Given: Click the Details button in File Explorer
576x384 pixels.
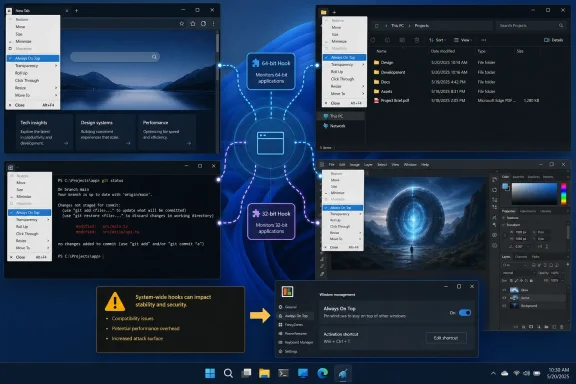Looking at the screenshot, I should point(554,40).
